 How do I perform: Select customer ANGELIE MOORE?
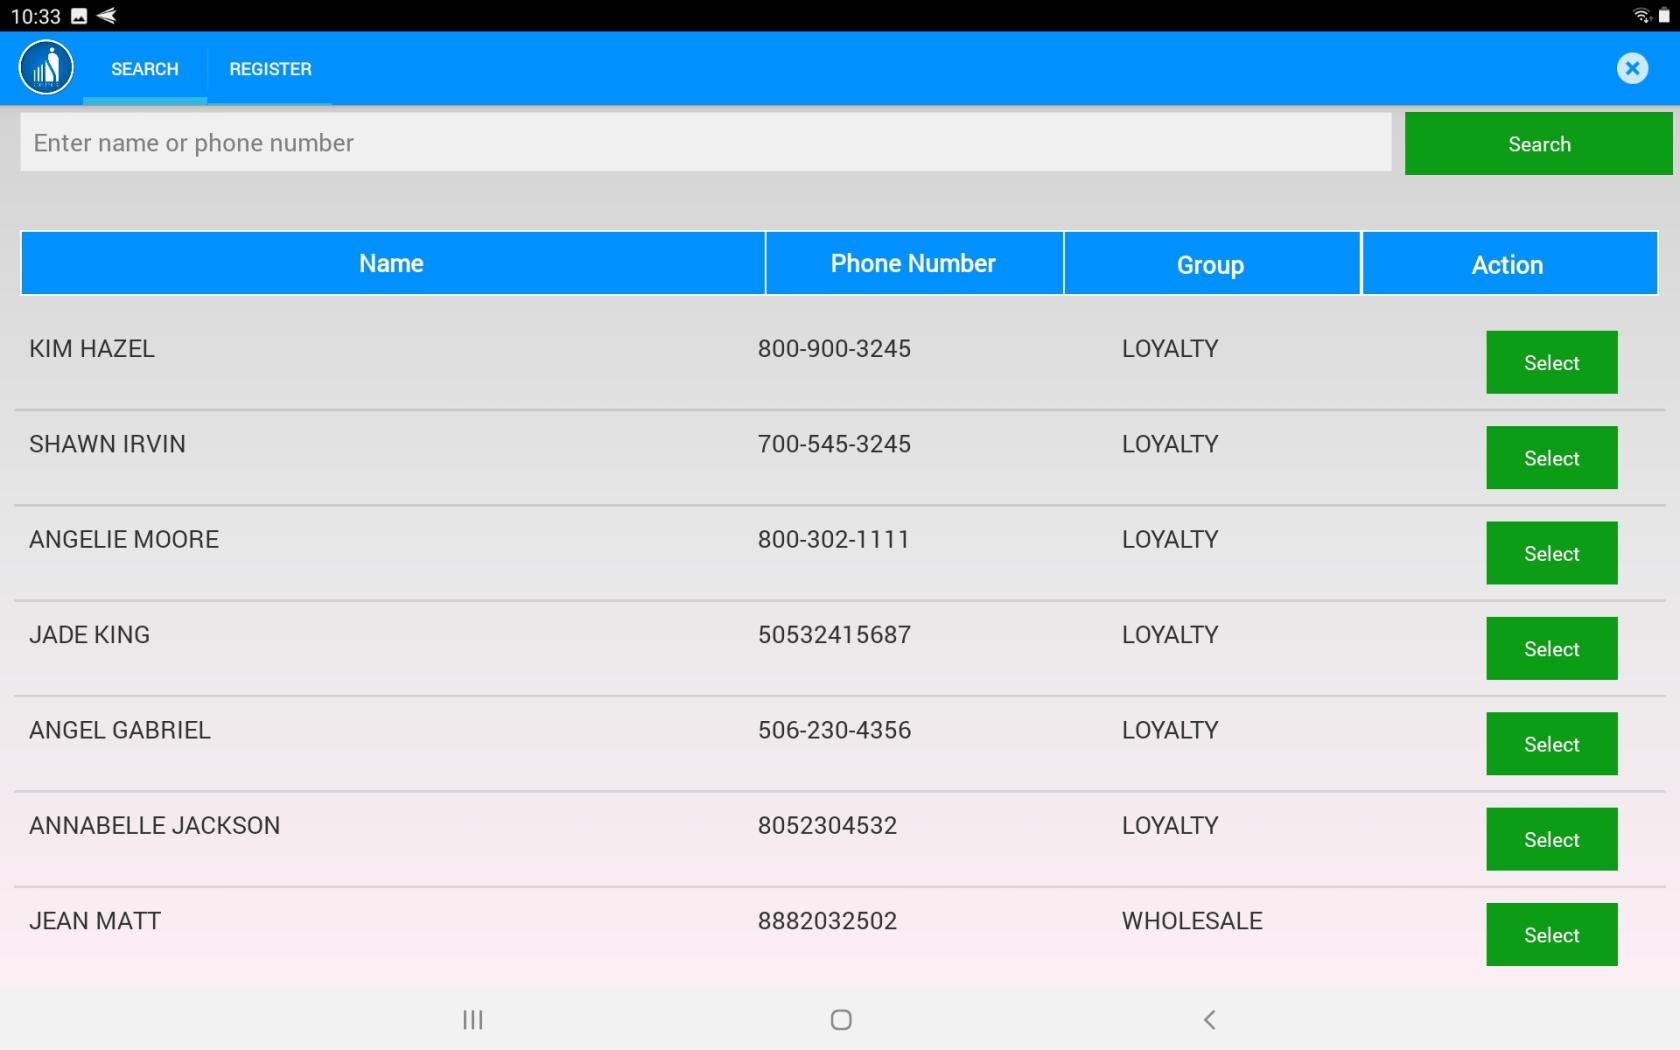pyautogui.click(x=1551, y=552)
